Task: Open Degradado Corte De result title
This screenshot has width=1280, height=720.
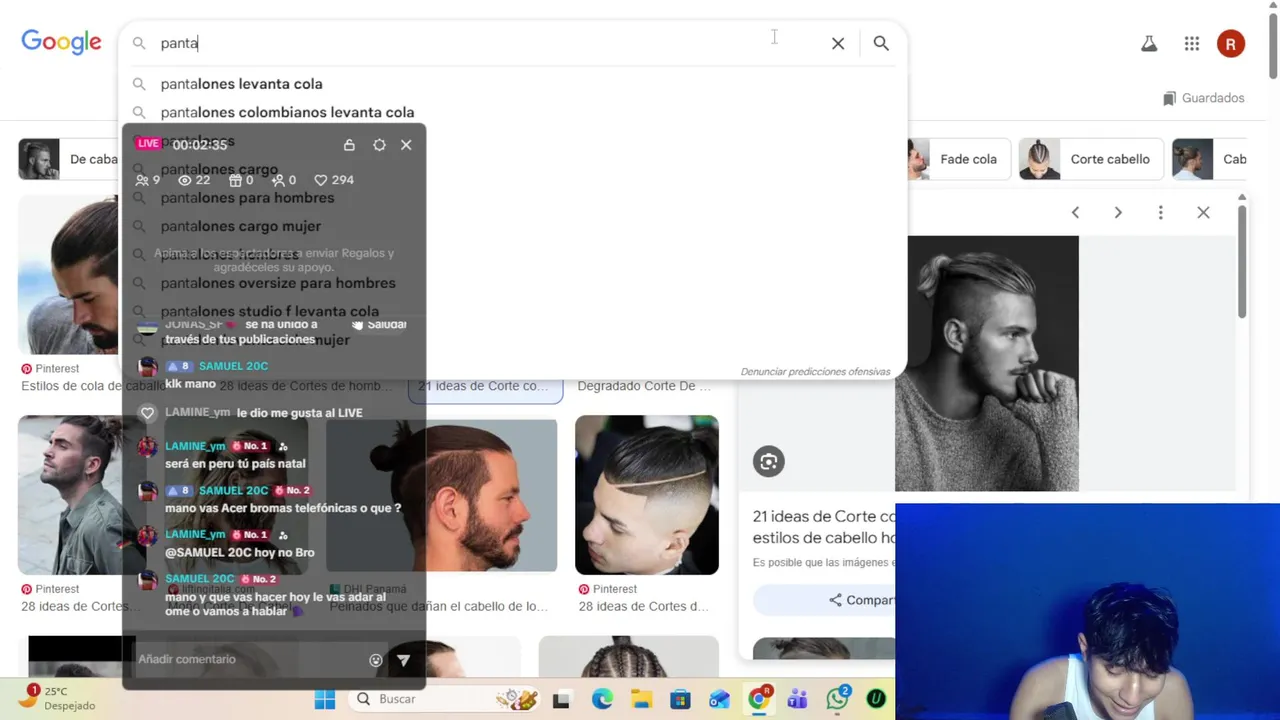Action: click(x=644, y=386)
